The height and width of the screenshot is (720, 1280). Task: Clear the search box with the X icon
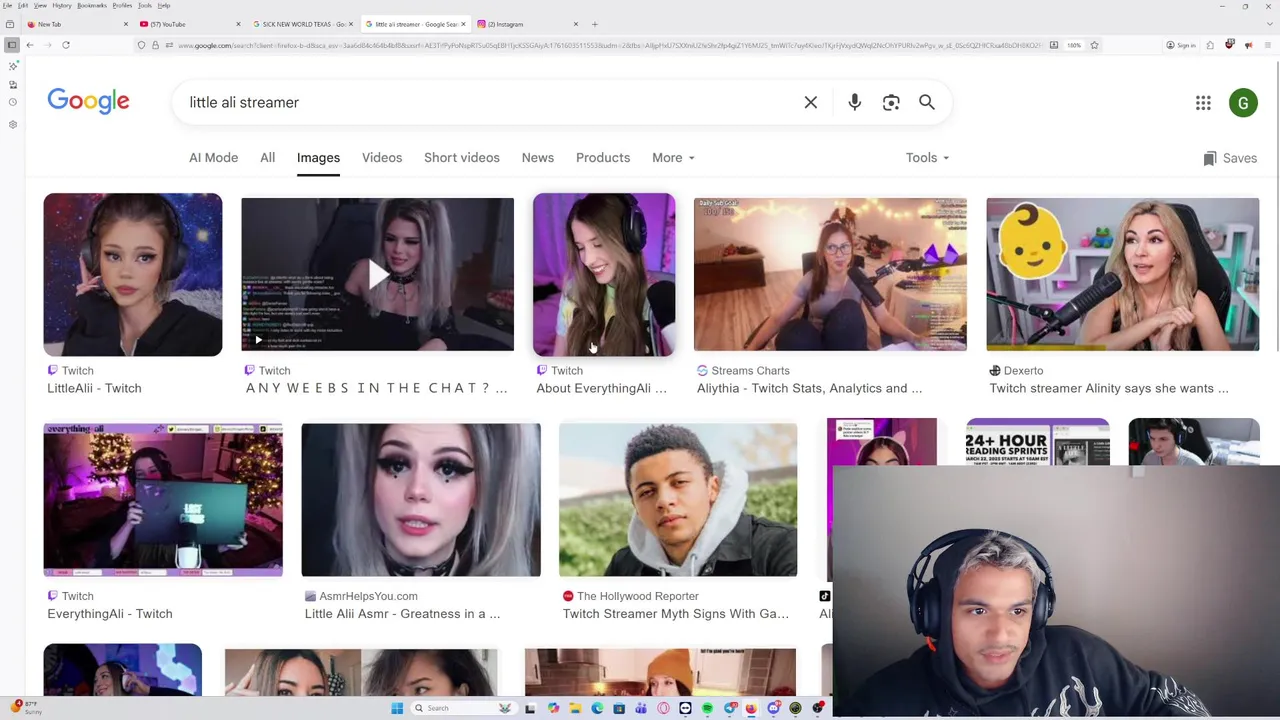(x=811, y=102)
